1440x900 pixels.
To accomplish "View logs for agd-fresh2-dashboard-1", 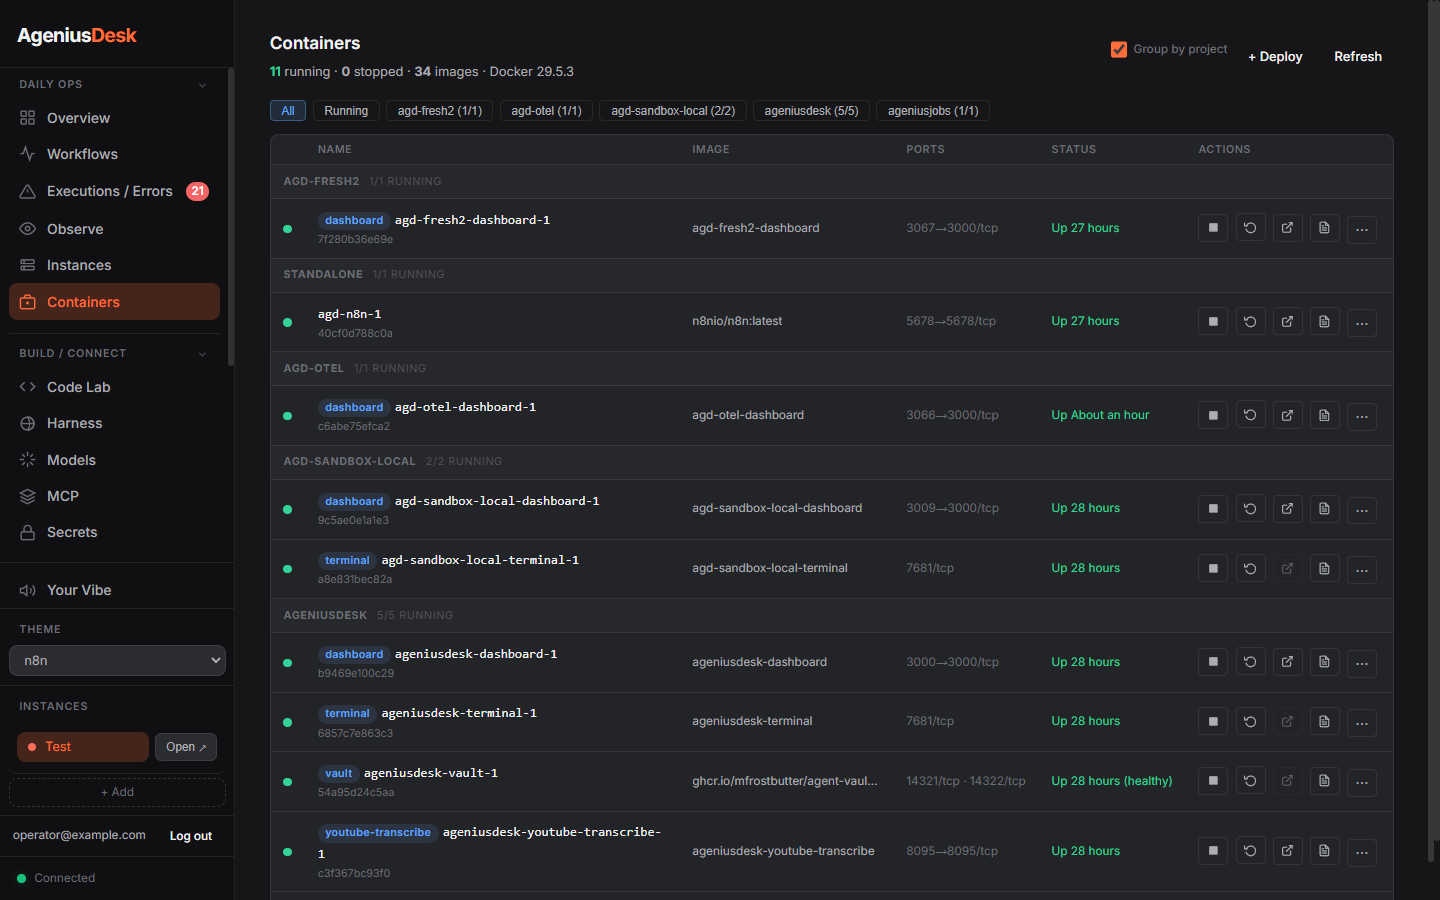I will click(1324, 228).
